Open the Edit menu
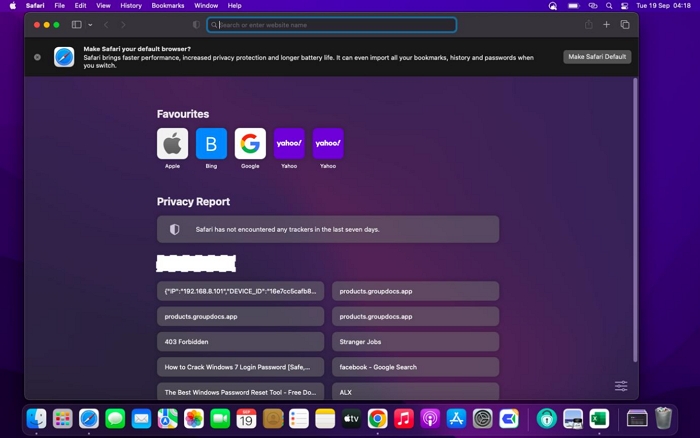 [x=80, y=6]
